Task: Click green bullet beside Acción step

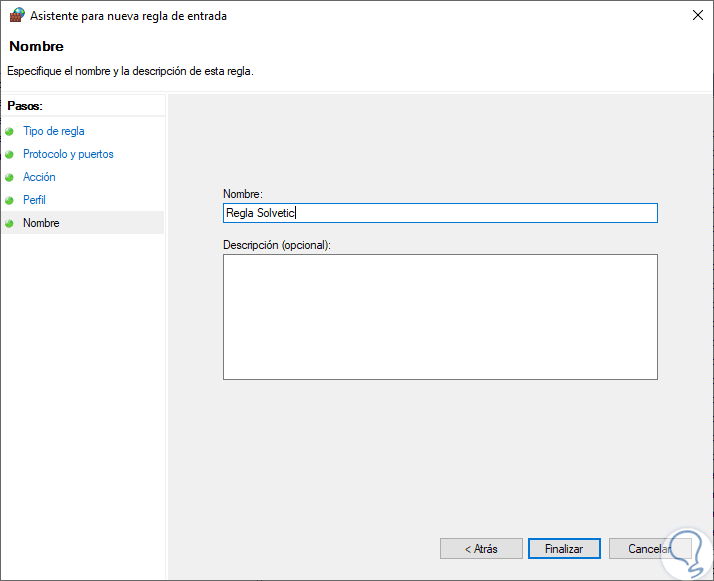Action: coord(11,177)
